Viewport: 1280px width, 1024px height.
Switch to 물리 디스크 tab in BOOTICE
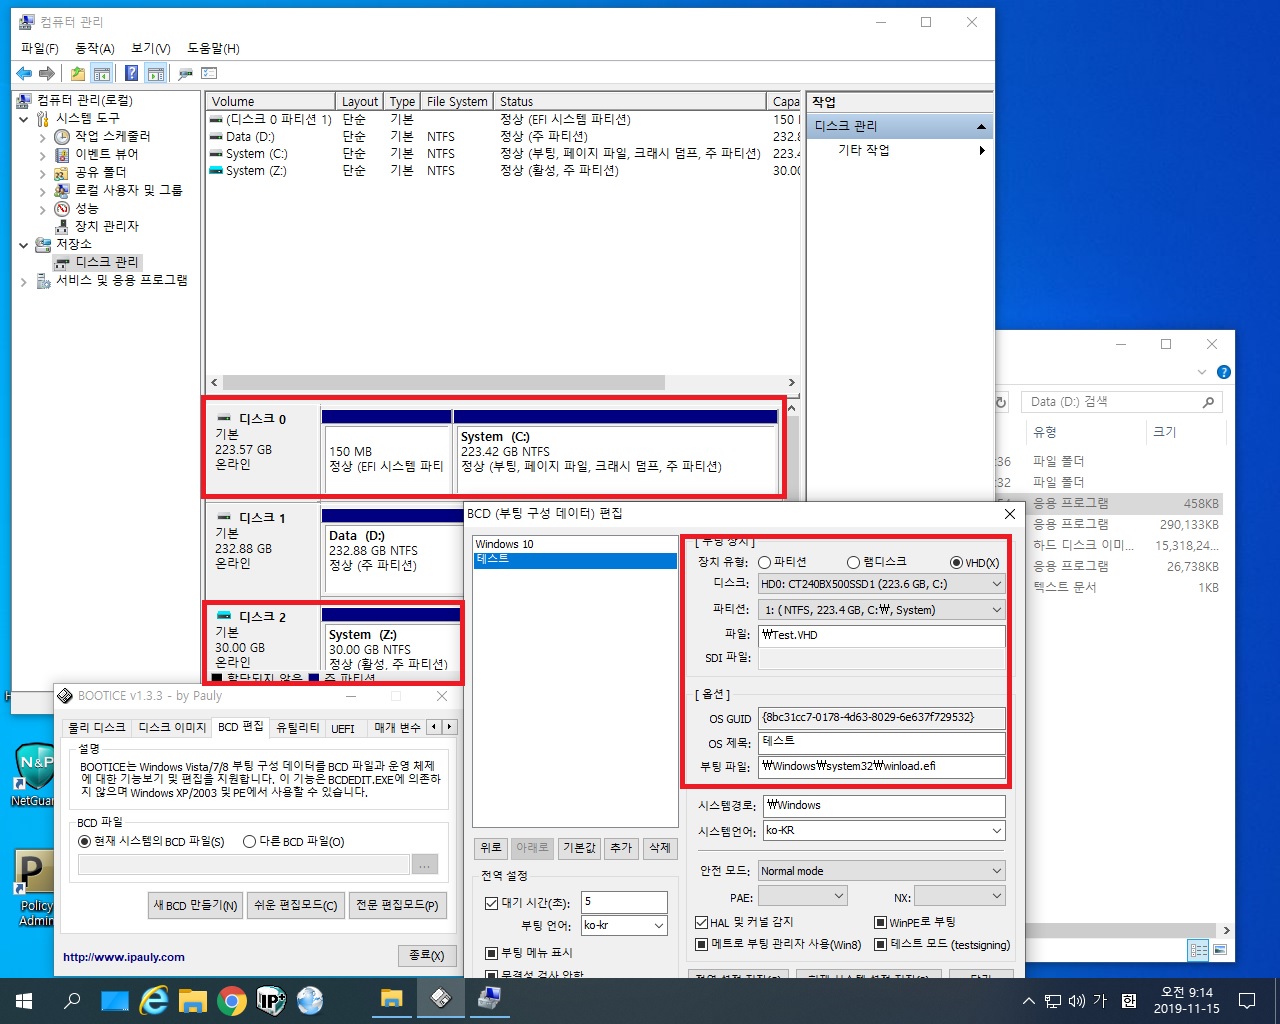click(x=97, y=727)
